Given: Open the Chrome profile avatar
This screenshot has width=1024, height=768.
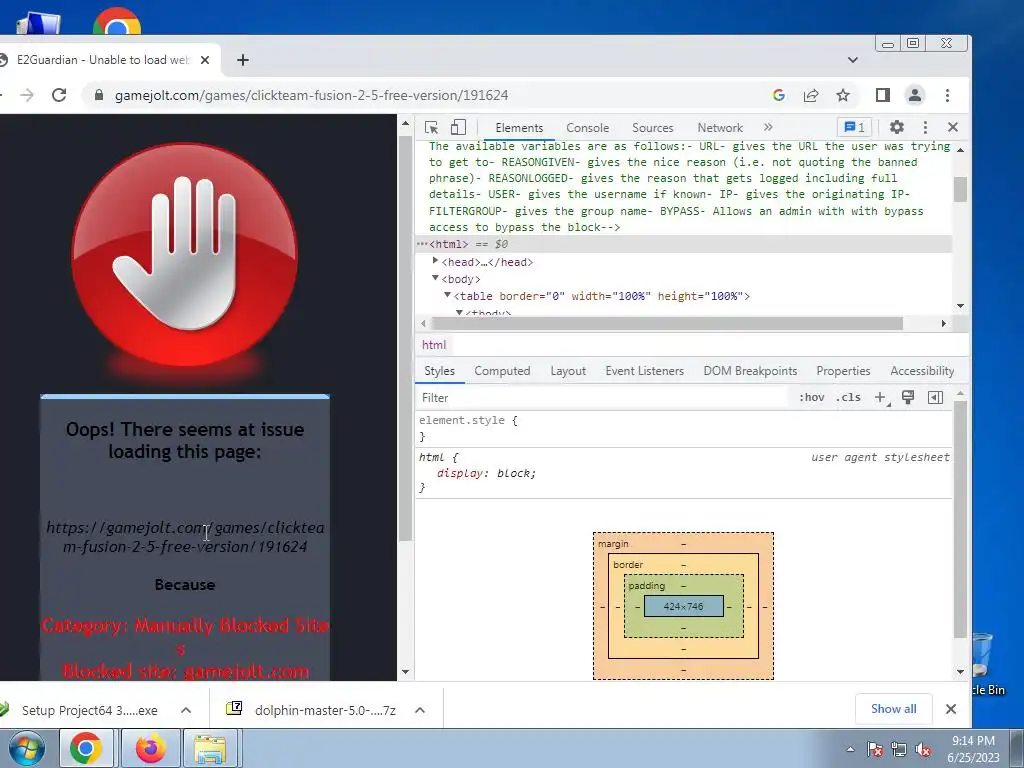Looking at the screenshot, I should click(x=915, y=95).
